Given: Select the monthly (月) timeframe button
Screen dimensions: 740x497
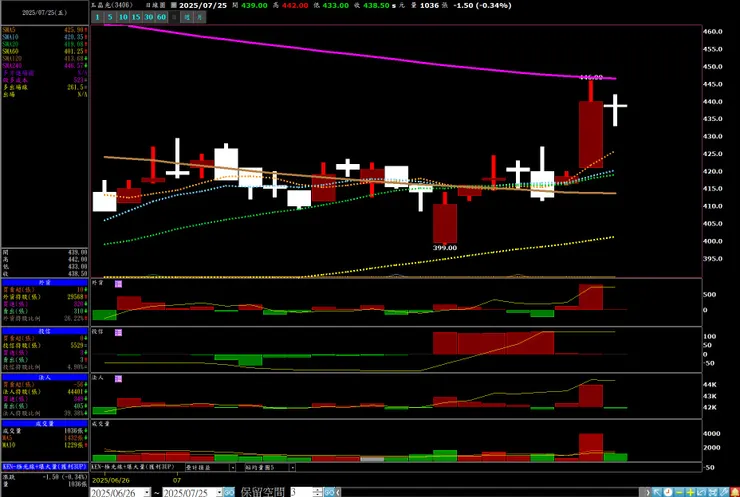Looking at the screenshot, I should tap(200, 17).
